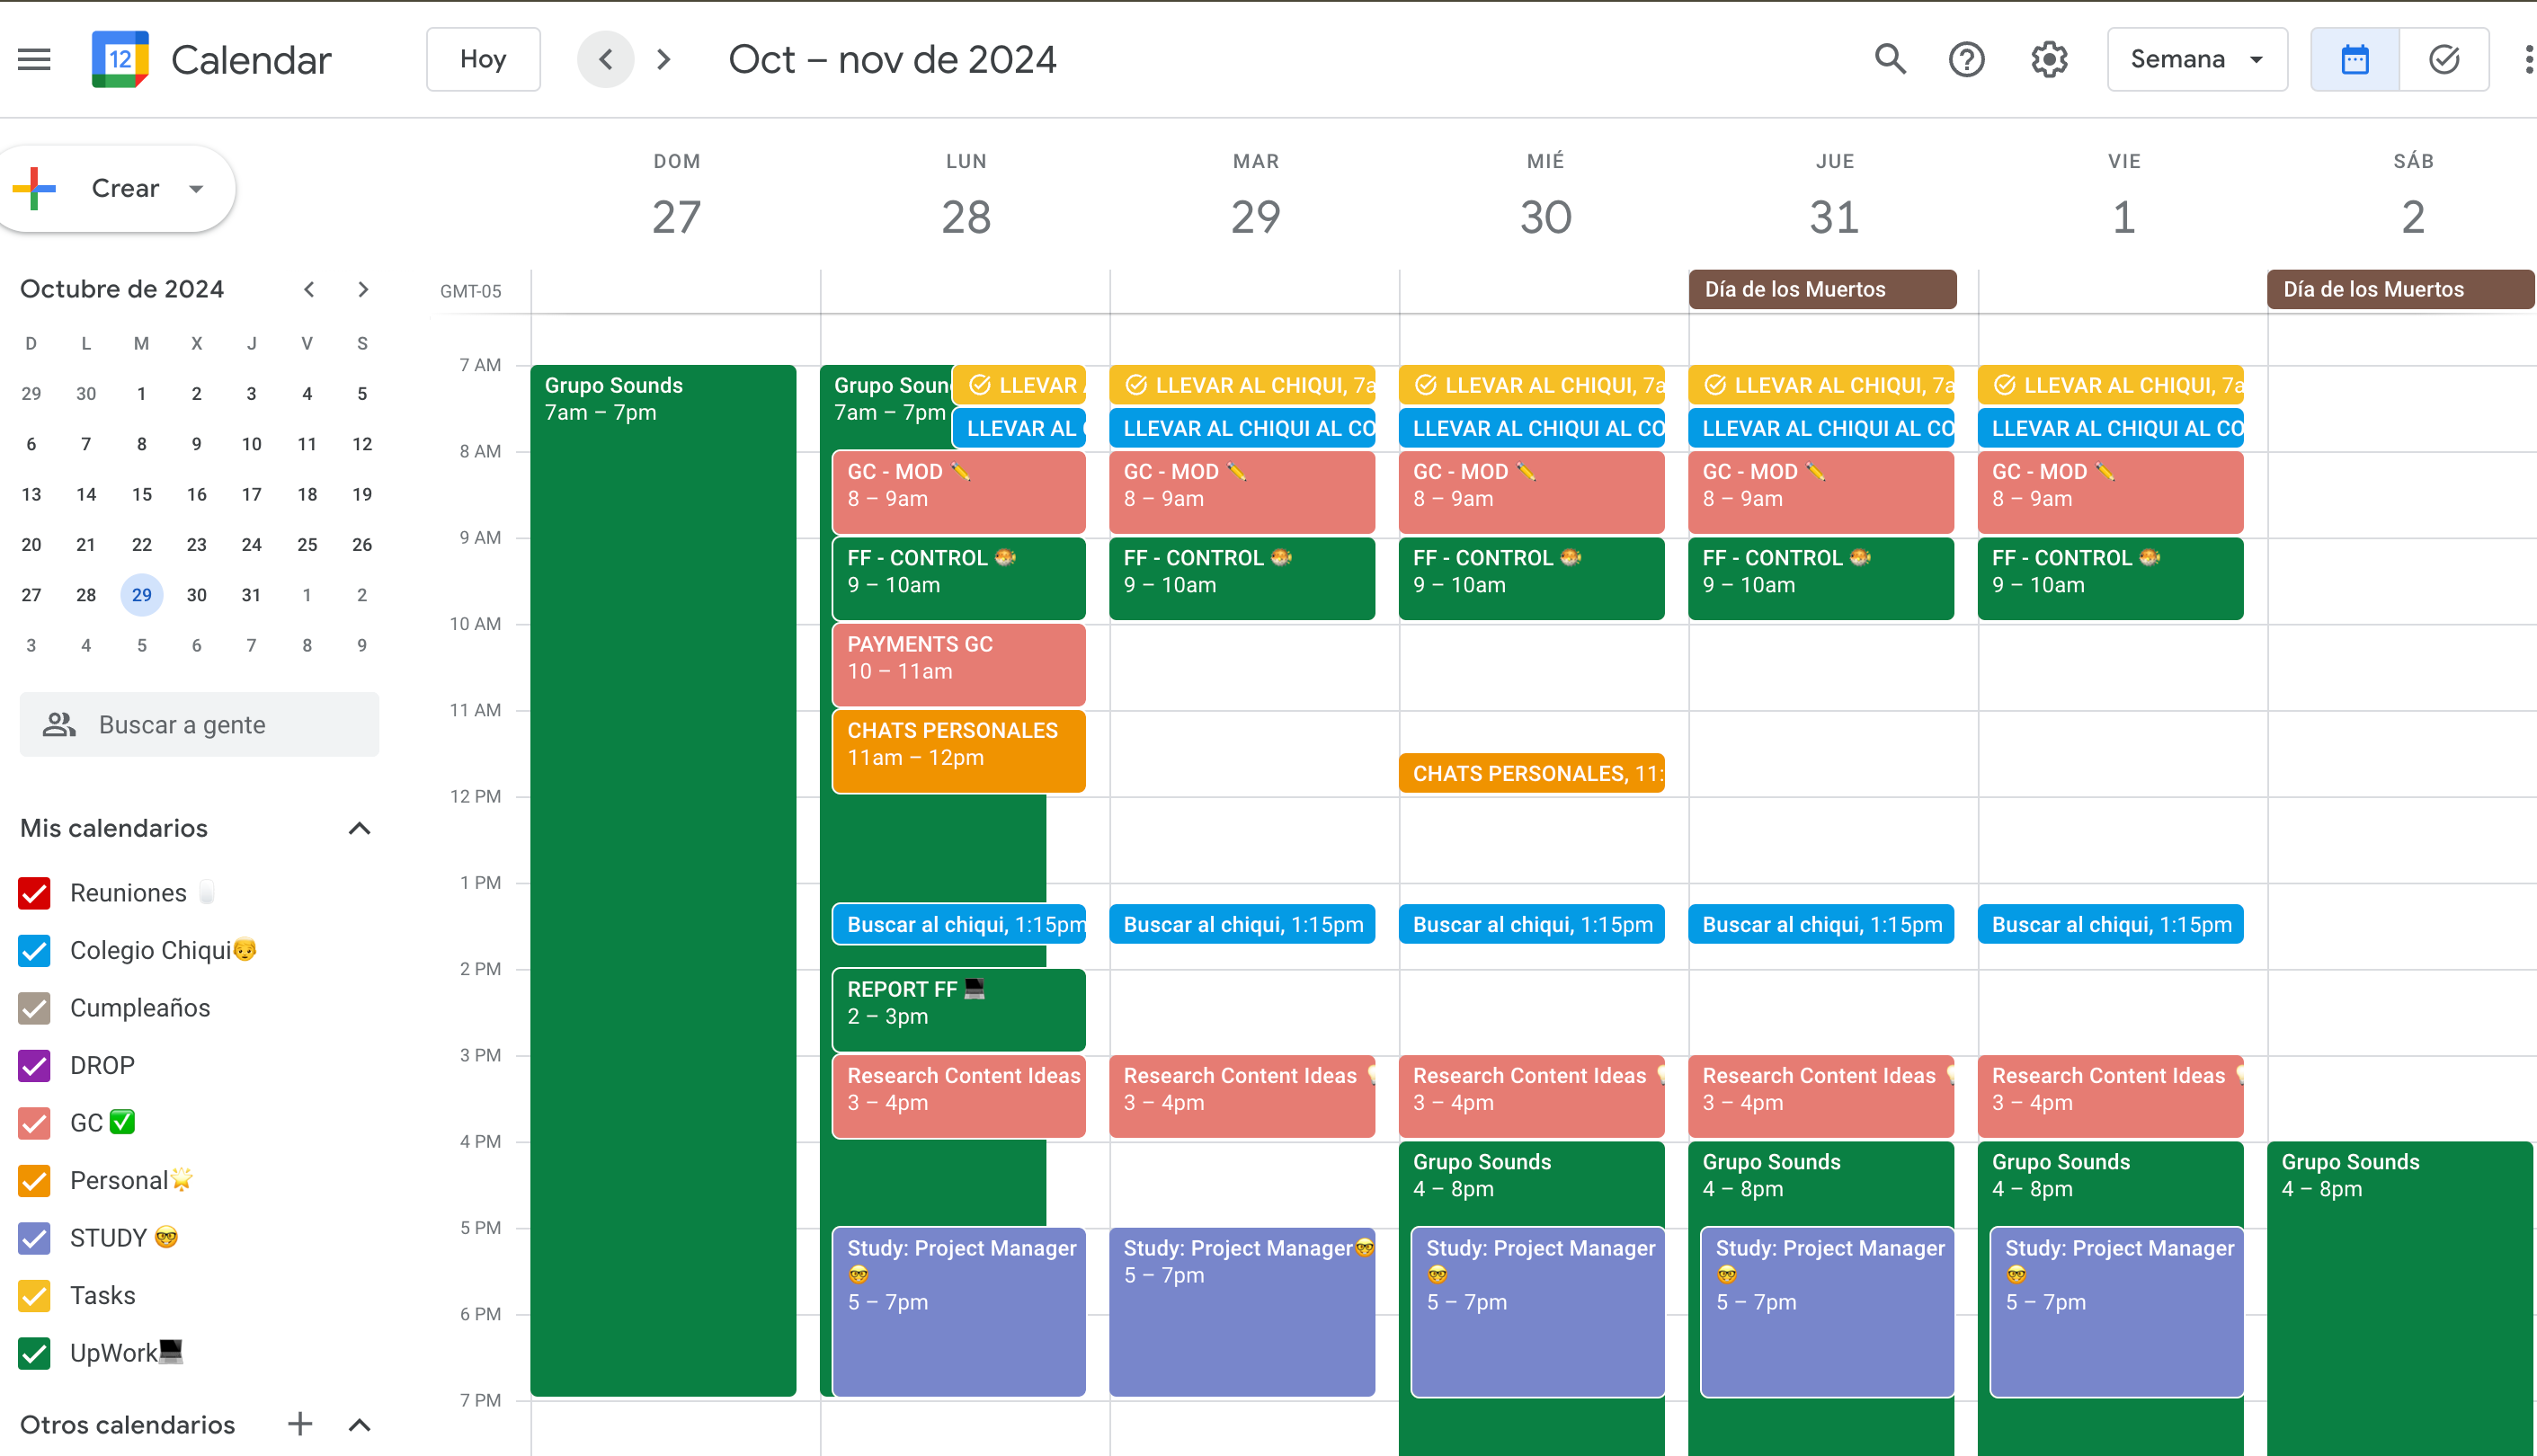
Task: Toggle the STUDY calendar checkbox
Action: 35,1238
